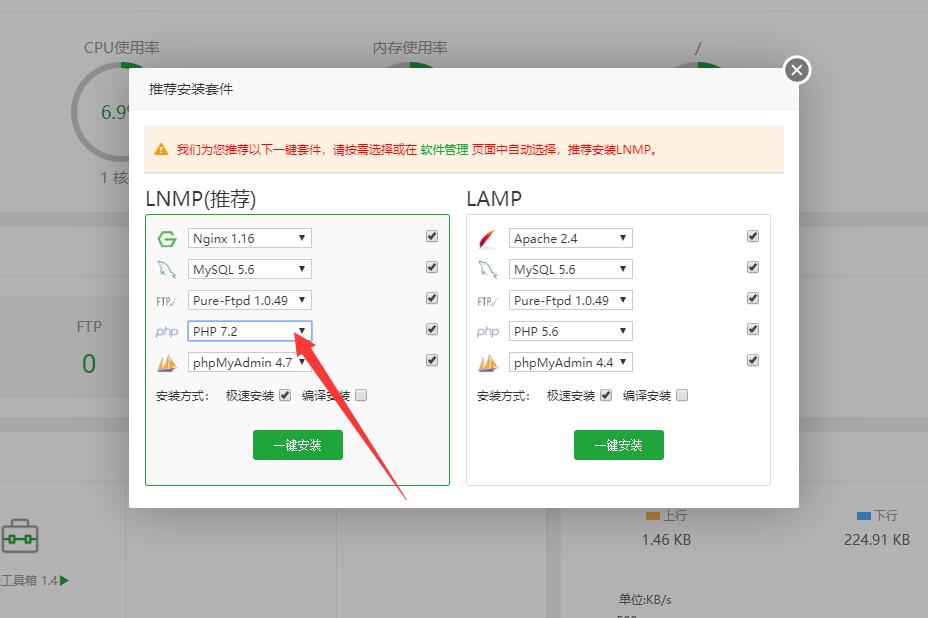Screen dimensions: 928x618
Task: Click the 224.91 KB downstream value
Action: pyautogui.click(x=877, y=540)
